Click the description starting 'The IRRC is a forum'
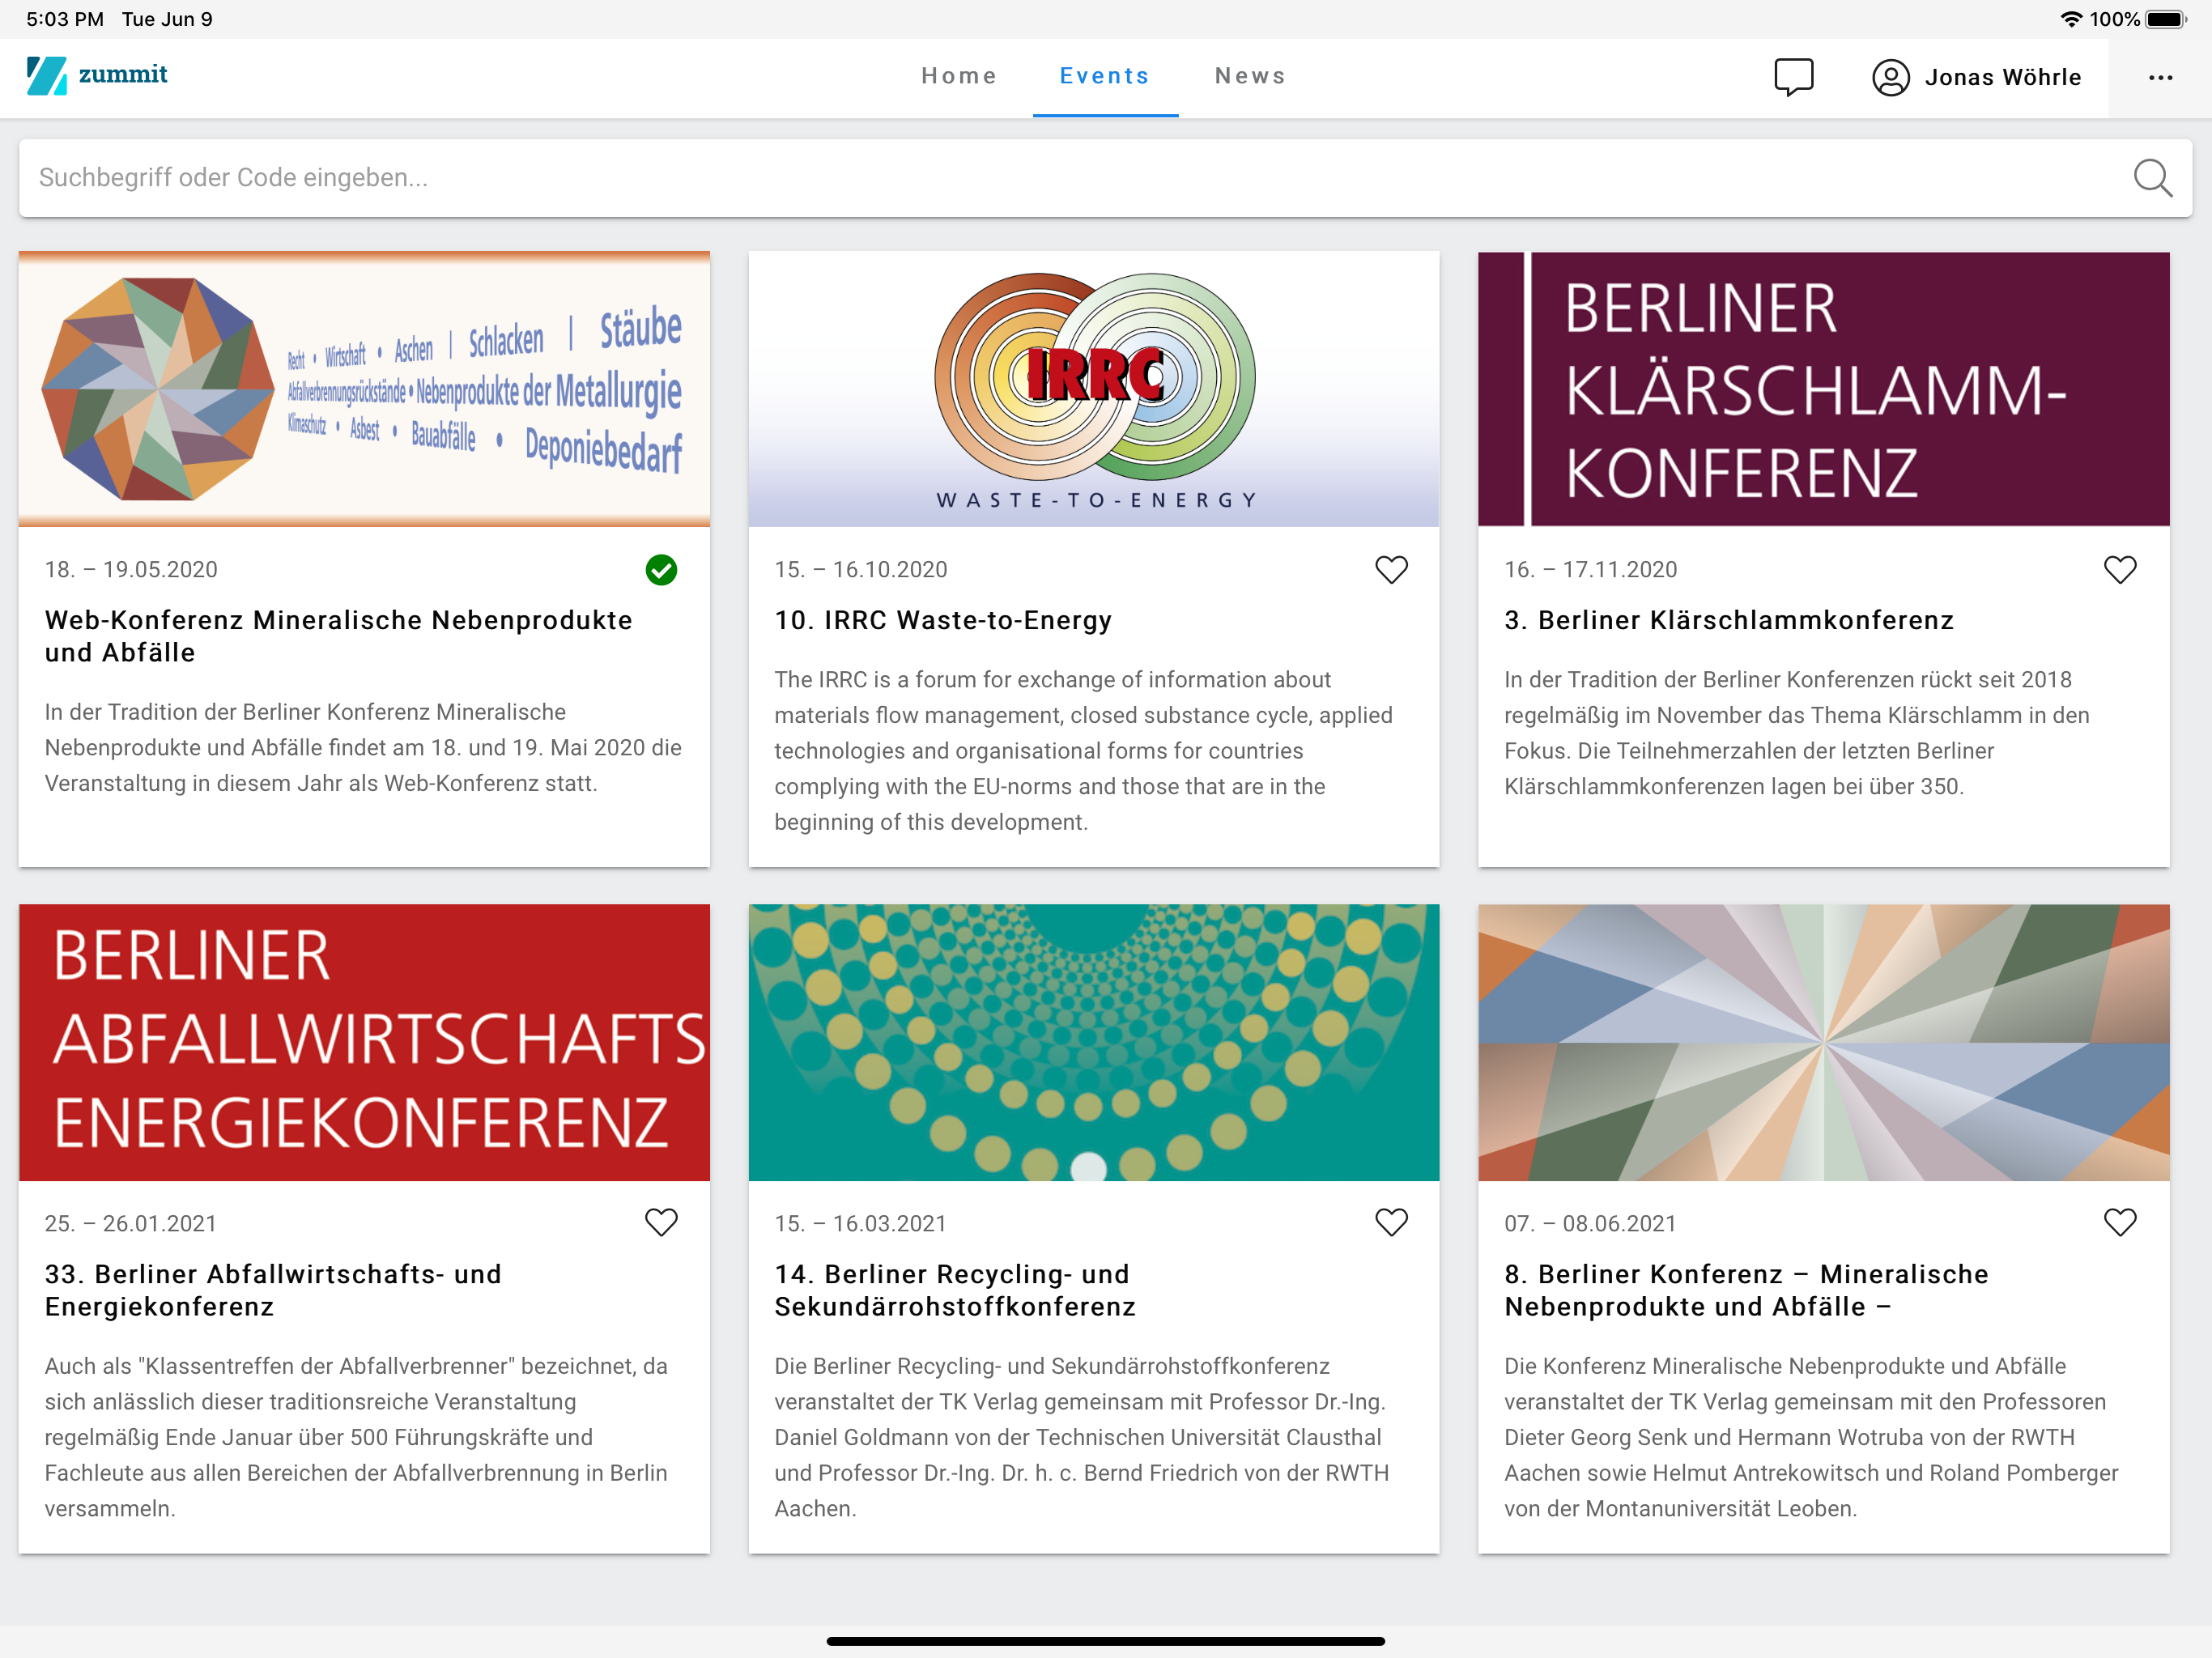 1083,750
